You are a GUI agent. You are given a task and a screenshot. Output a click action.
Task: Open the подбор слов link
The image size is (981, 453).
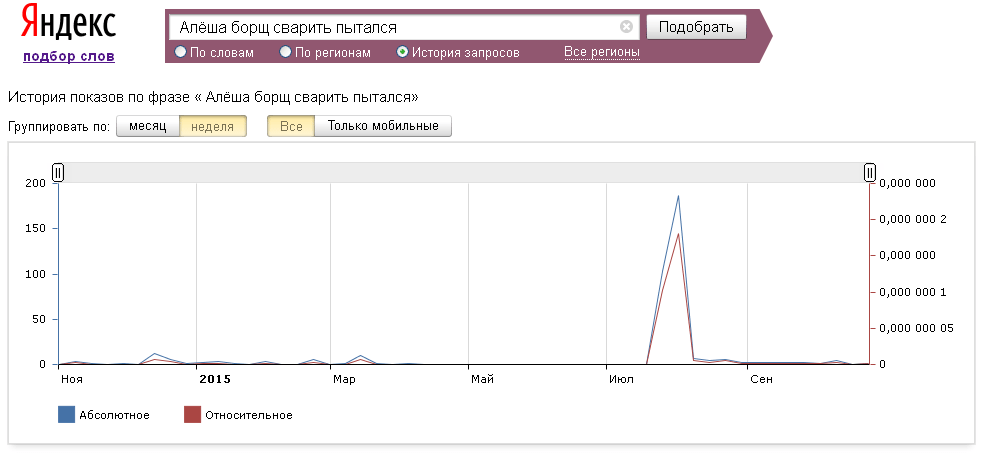click(69, 56)
